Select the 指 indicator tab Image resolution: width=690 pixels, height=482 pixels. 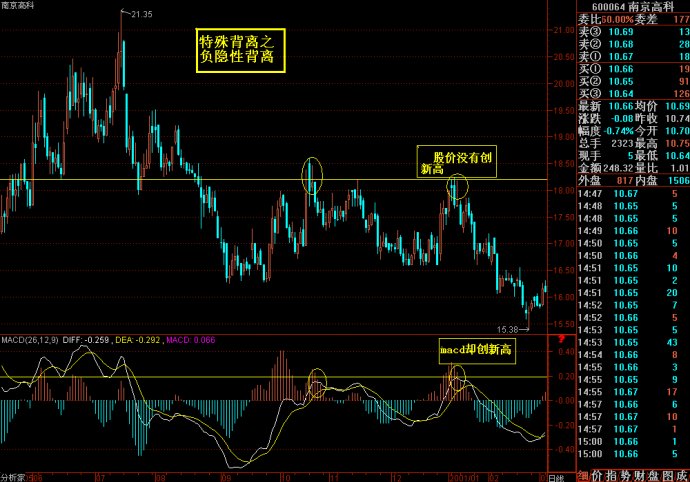[611, 476]
